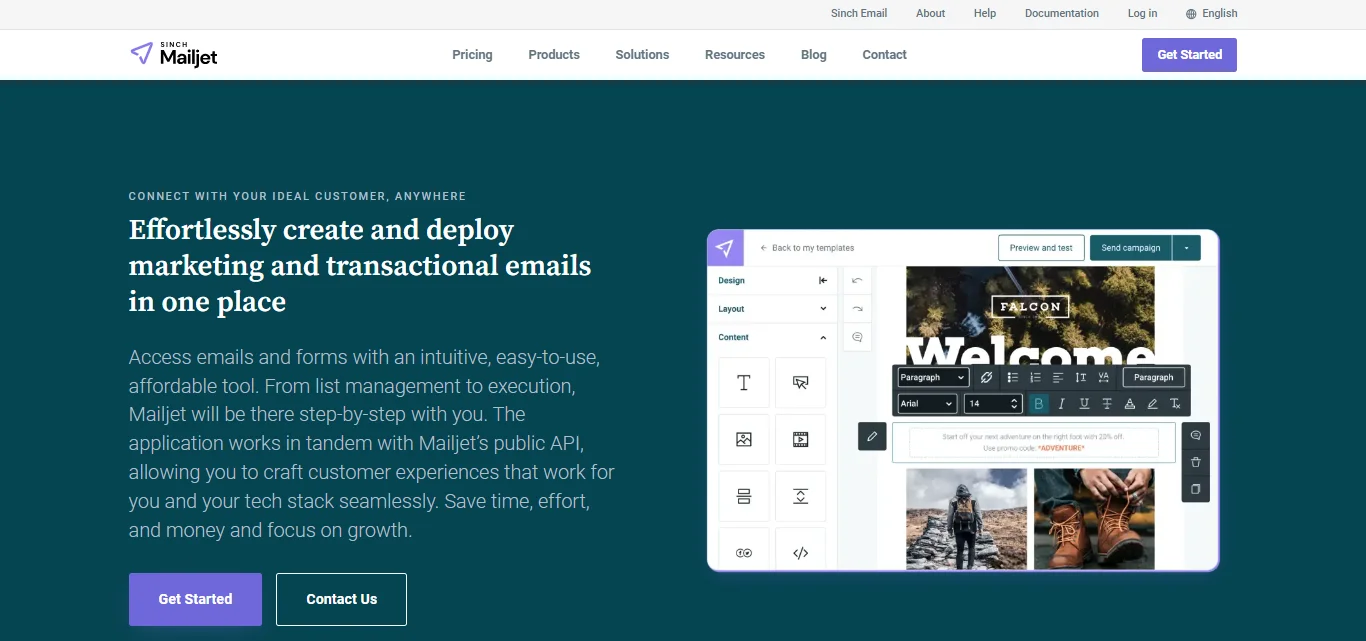Click Preview and test button

1041,248
